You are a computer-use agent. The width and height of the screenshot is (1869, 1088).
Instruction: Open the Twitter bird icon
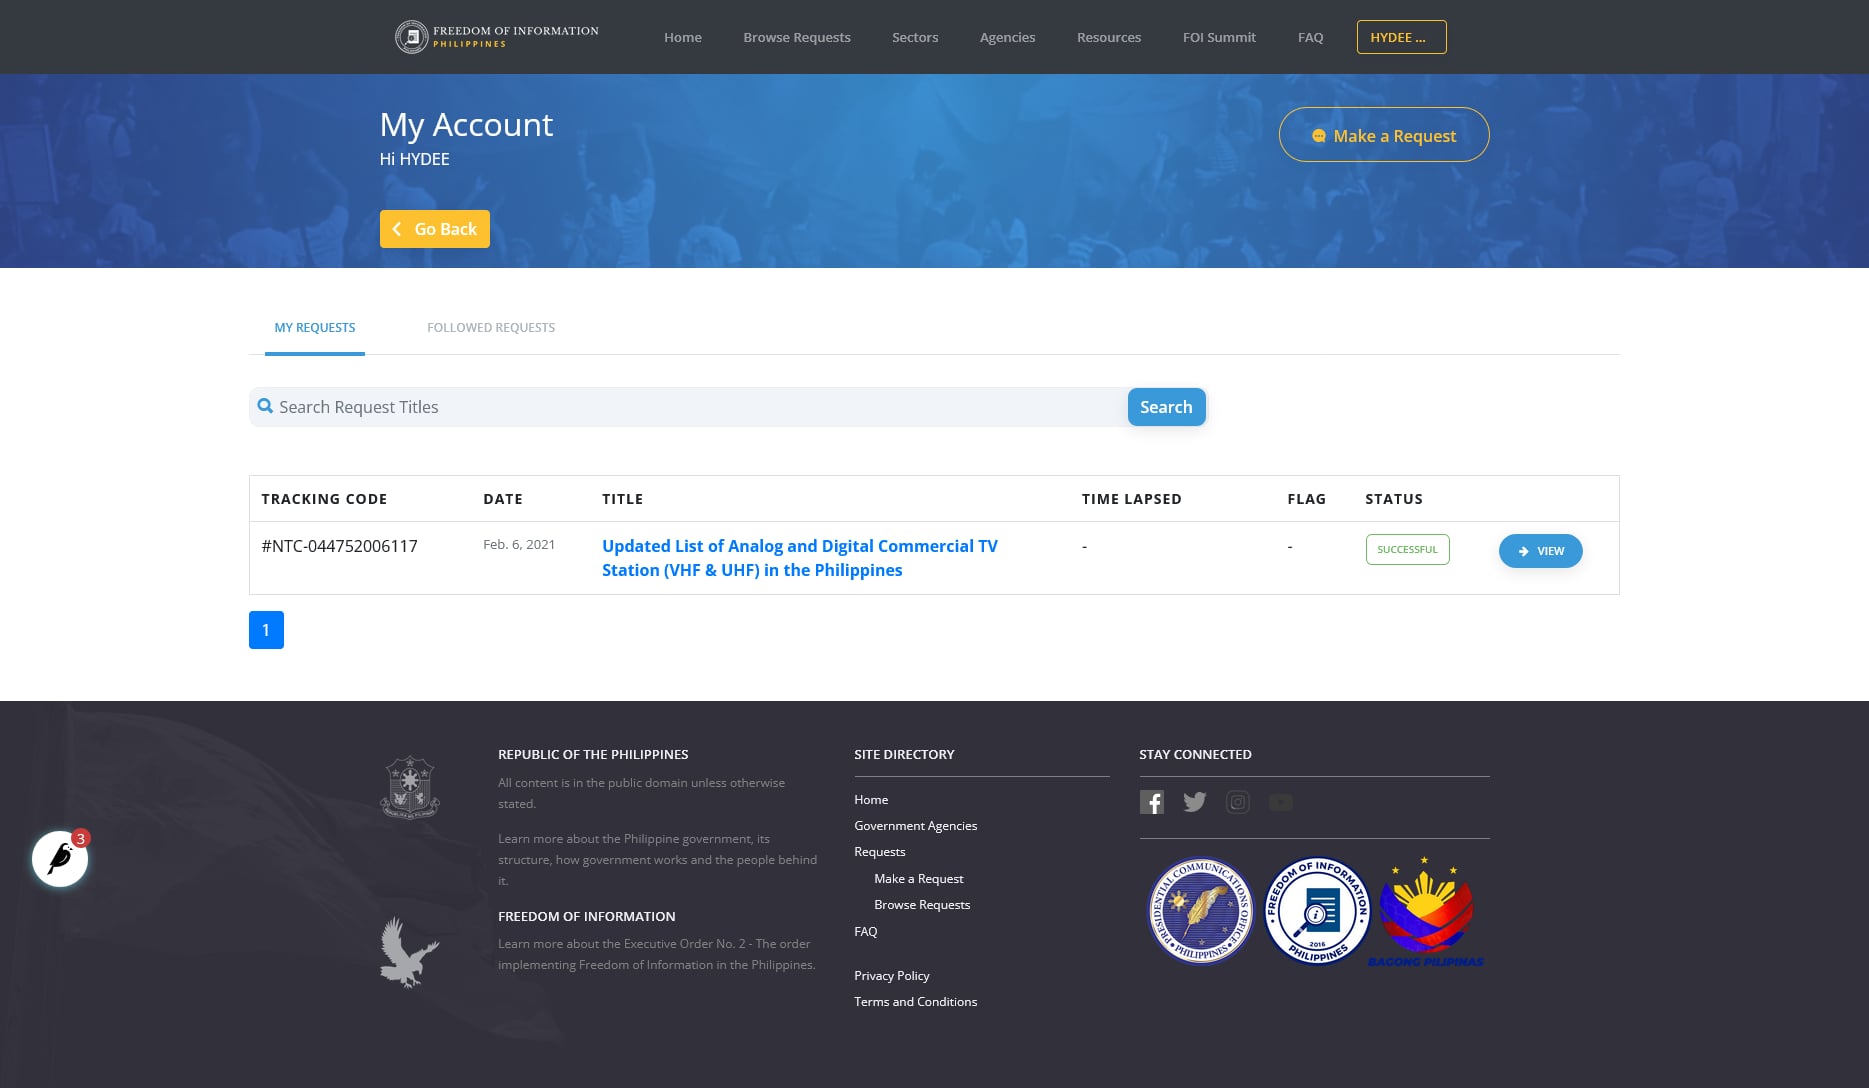(x=1194, y=802)
